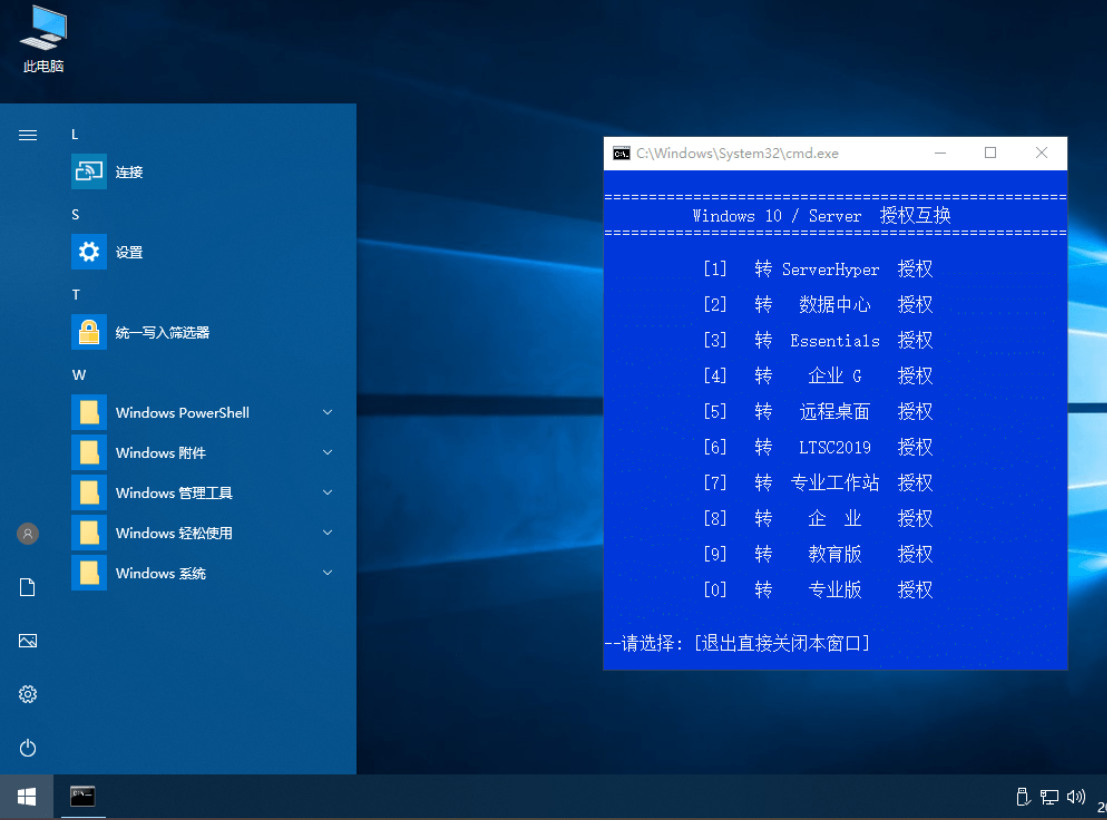The image size is (1107, 820).
Task: Click option [7] 转 专业工作站 授权
Action: click(x=818, y=483)
